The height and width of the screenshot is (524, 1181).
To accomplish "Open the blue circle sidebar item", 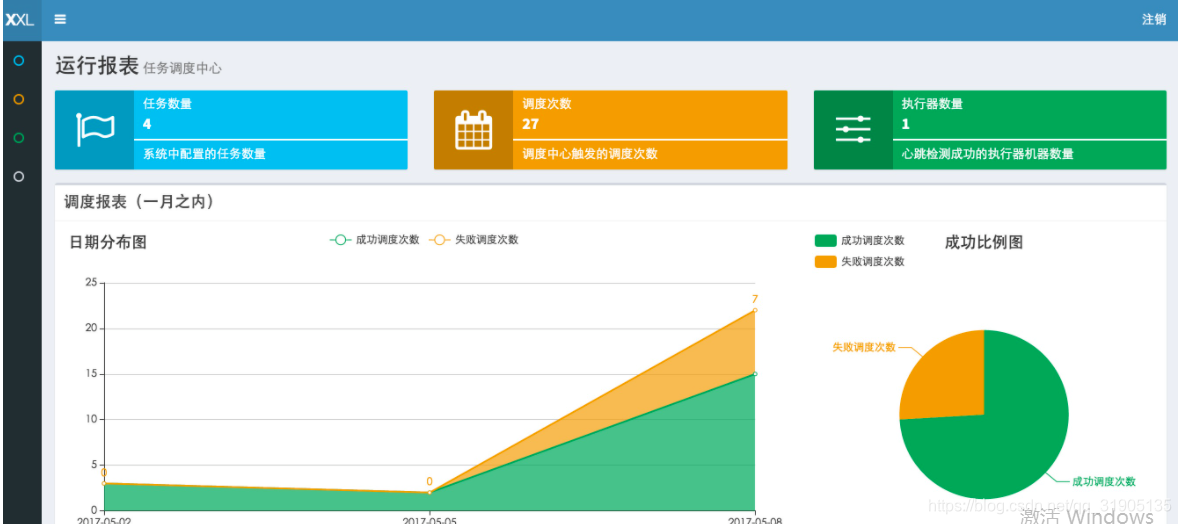I will (20, 60).
